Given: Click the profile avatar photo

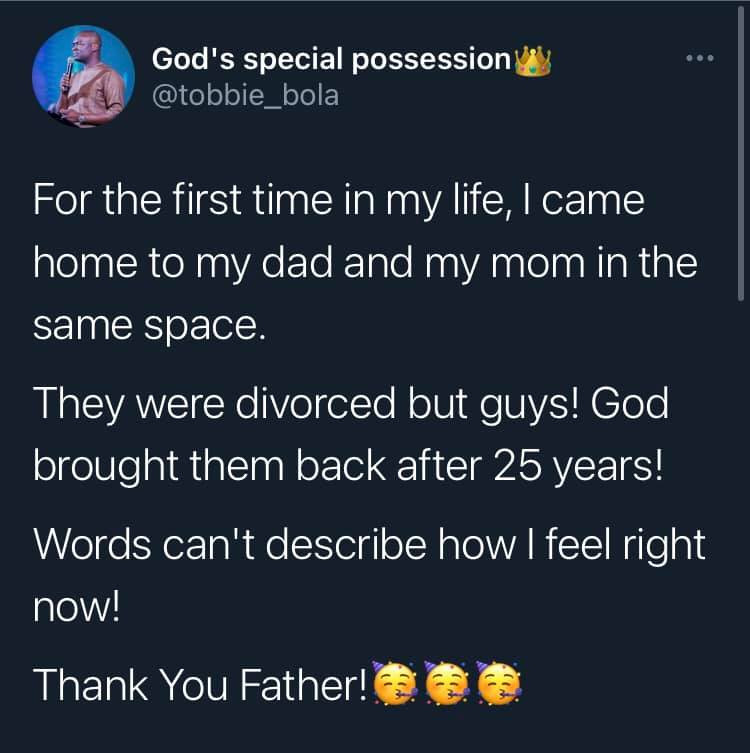Looking at the screenshot, I should tap(83, 77).
